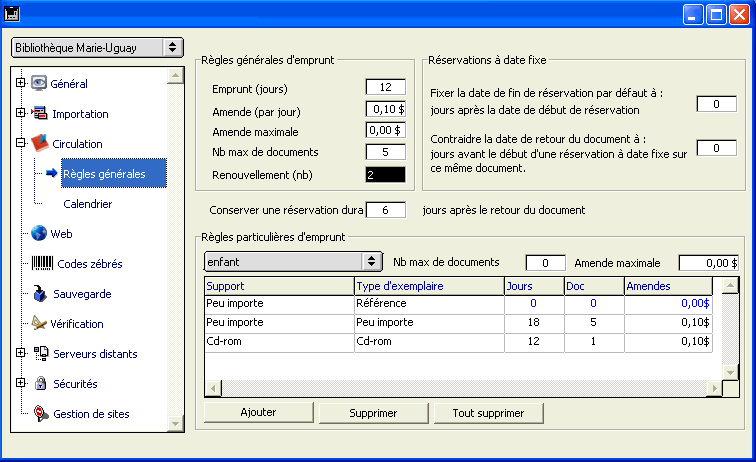Click the Serveurs distants icon
This screenshot has height=462, width=756.
point(40,354)
